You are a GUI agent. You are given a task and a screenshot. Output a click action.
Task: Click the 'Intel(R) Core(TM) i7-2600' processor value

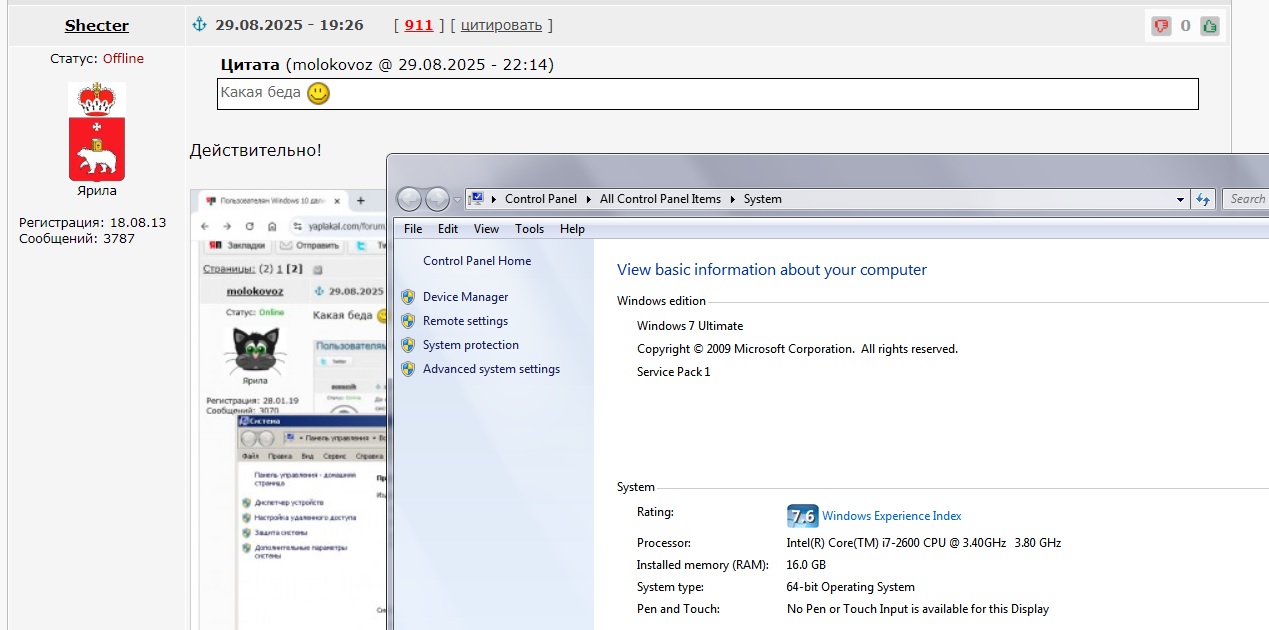(x=923, y=543)
